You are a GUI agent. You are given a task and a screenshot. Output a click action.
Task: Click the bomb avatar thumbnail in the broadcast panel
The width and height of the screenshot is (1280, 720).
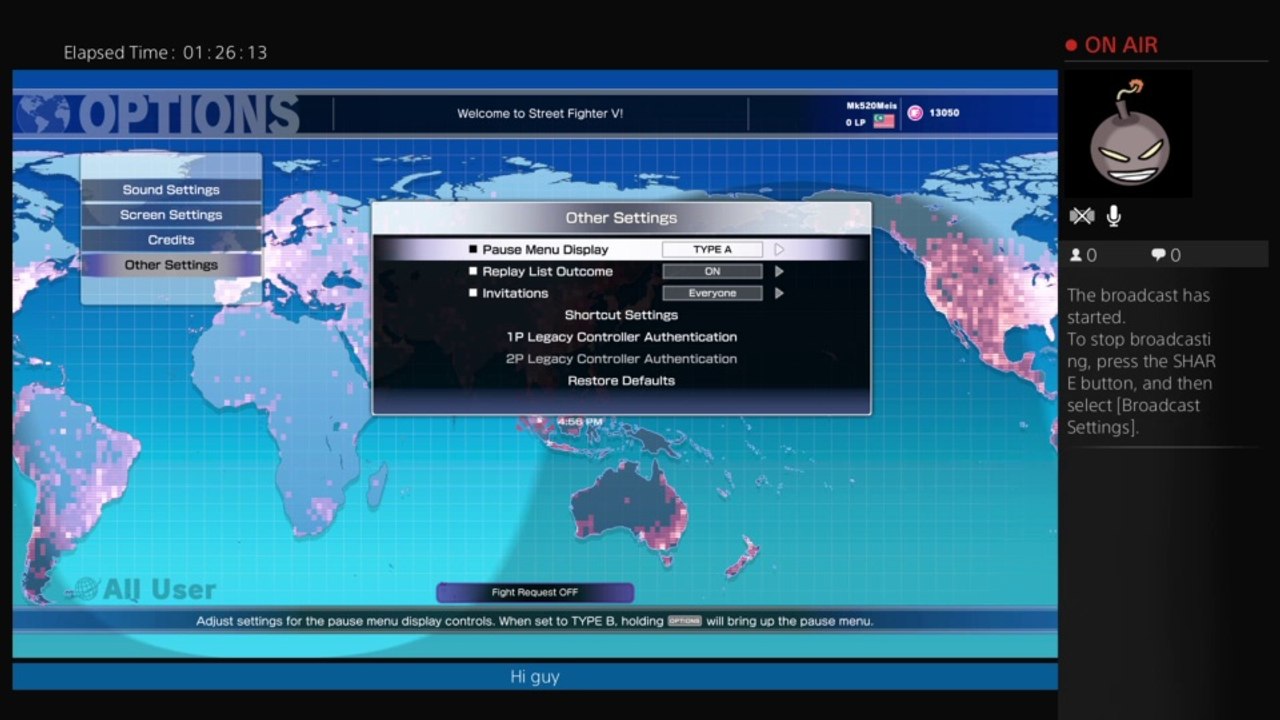pos(1129,133)
